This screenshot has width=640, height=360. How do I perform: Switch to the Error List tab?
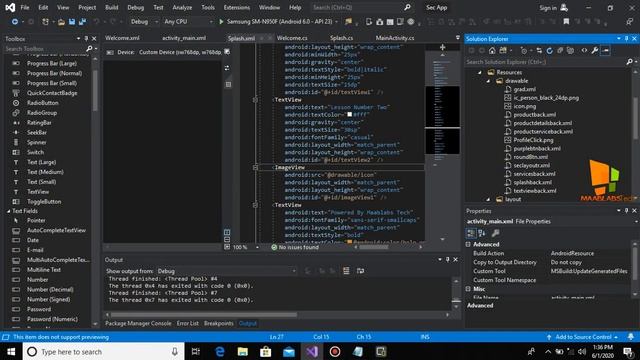click(187, 323)
